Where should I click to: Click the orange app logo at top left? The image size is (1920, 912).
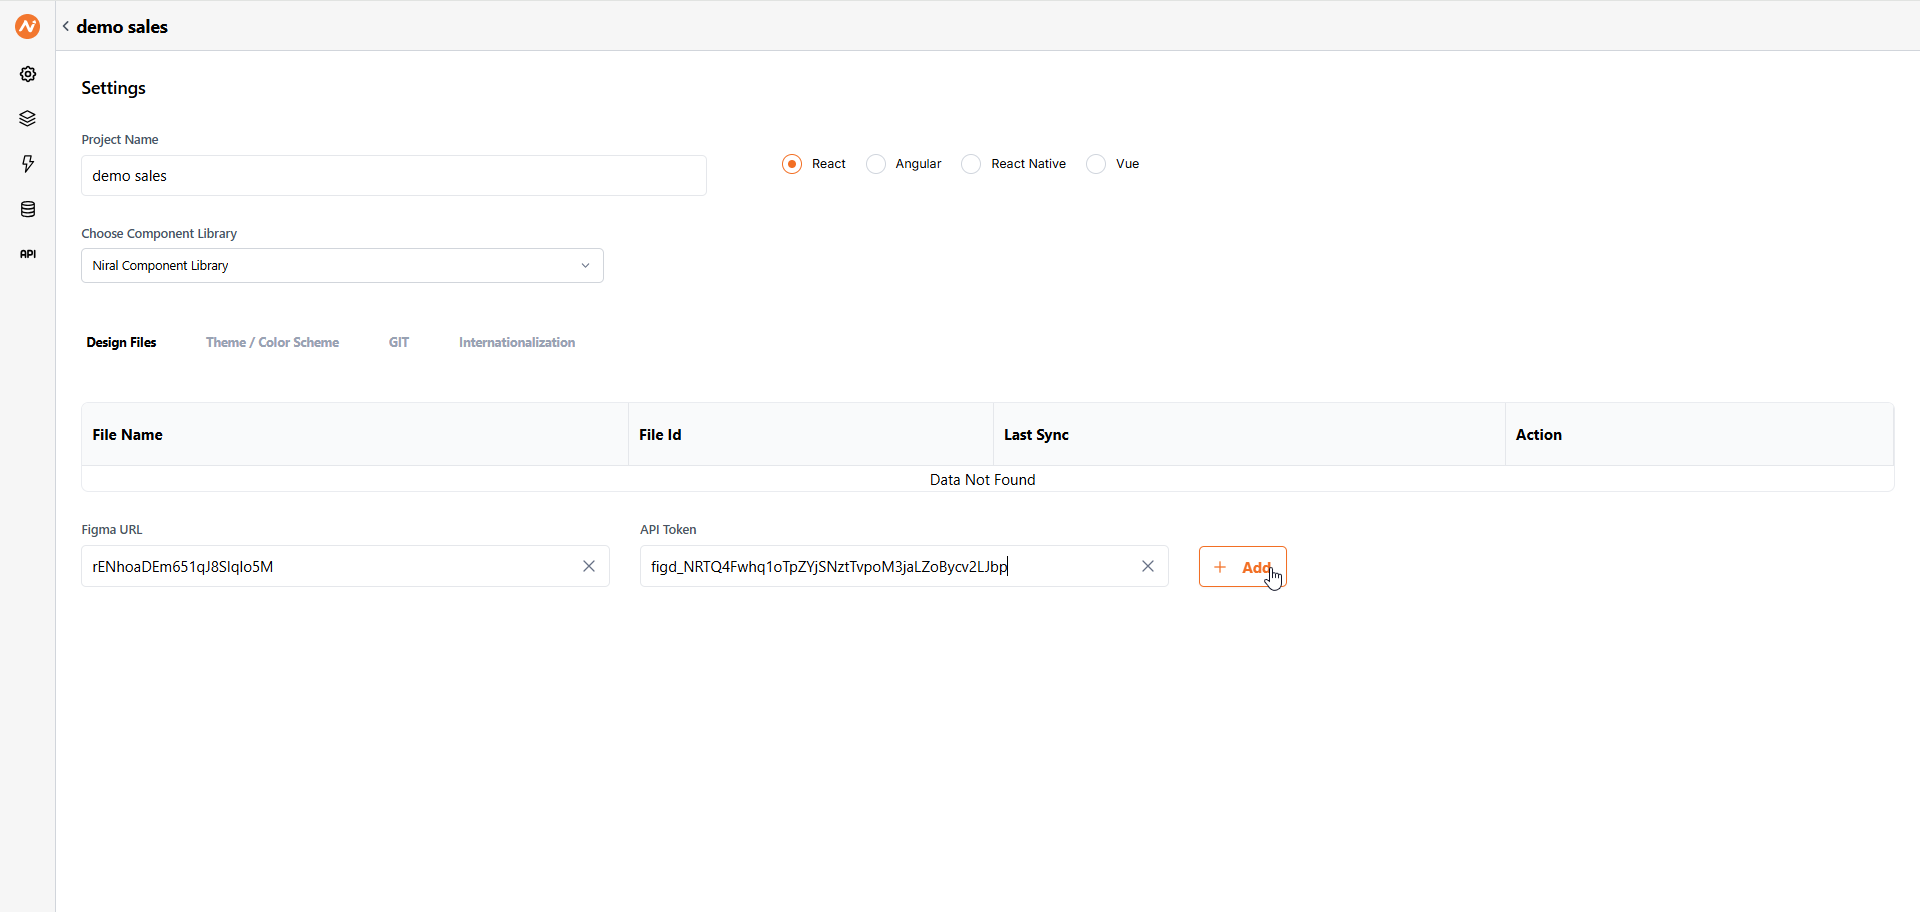pos(27,26)
